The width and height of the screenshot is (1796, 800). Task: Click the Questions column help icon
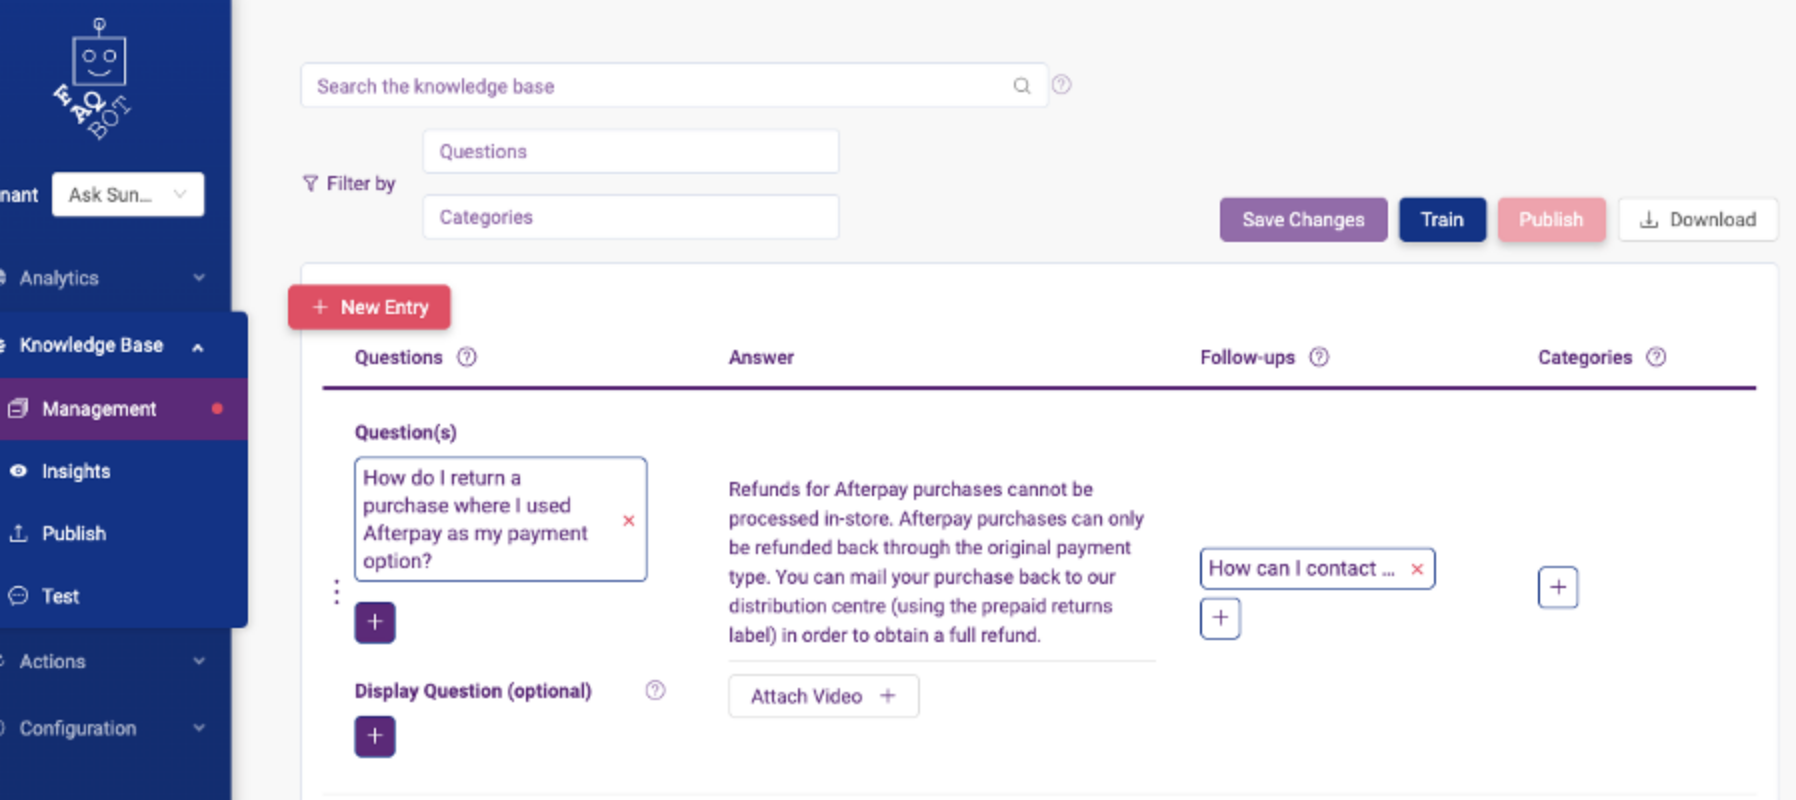[467, 357]
